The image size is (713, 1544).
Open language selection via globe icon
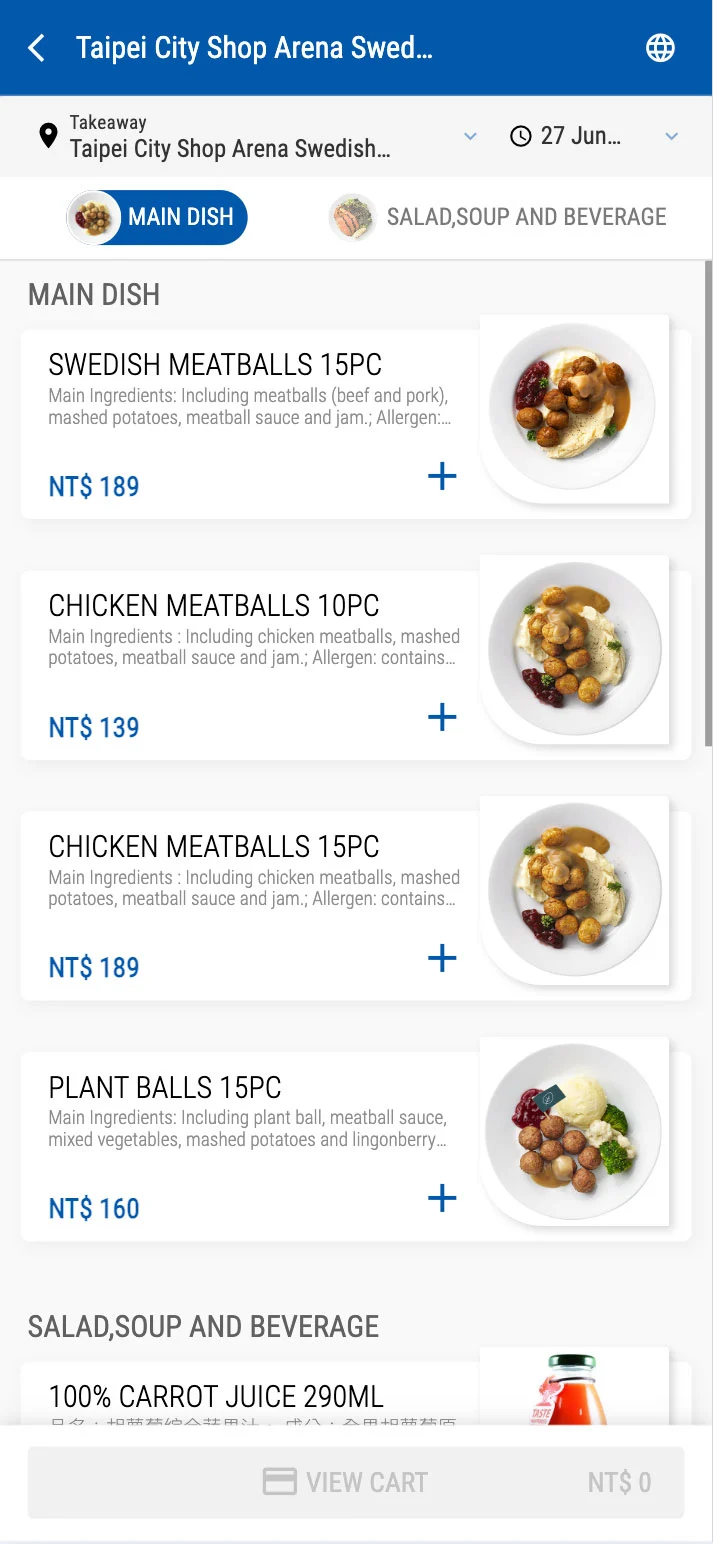pyautogui.click(x=660, y=48)
